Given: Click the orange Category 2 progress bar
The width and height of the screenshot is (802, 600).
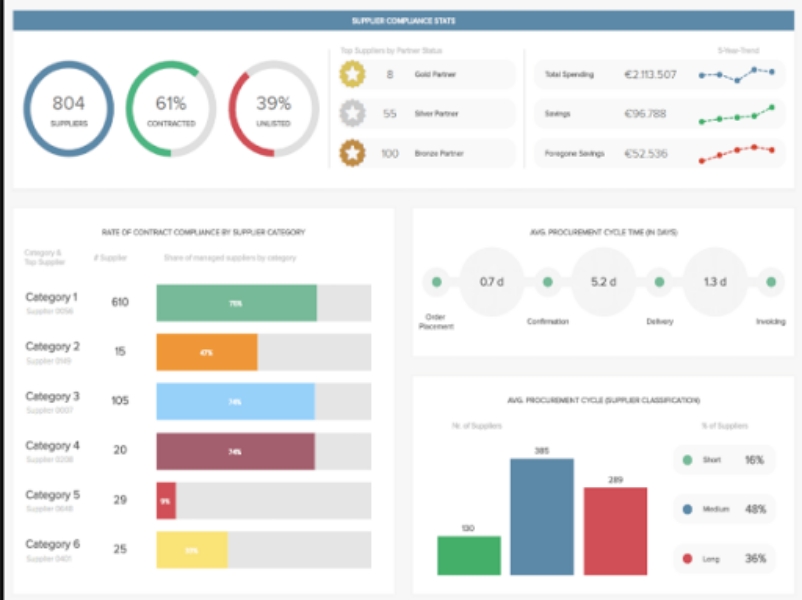Looking at the screenshot, I should tap(207, 352).
